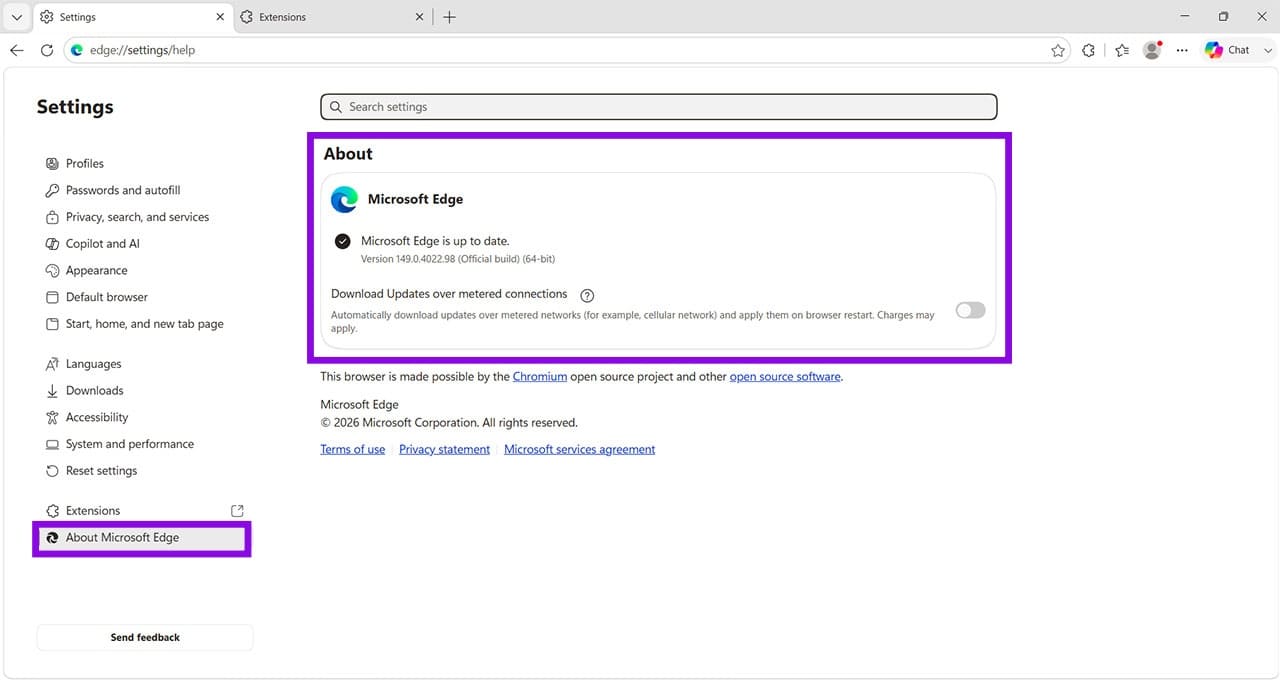Refresh the page
1280x681 pixels.
(x=47, y=50)
